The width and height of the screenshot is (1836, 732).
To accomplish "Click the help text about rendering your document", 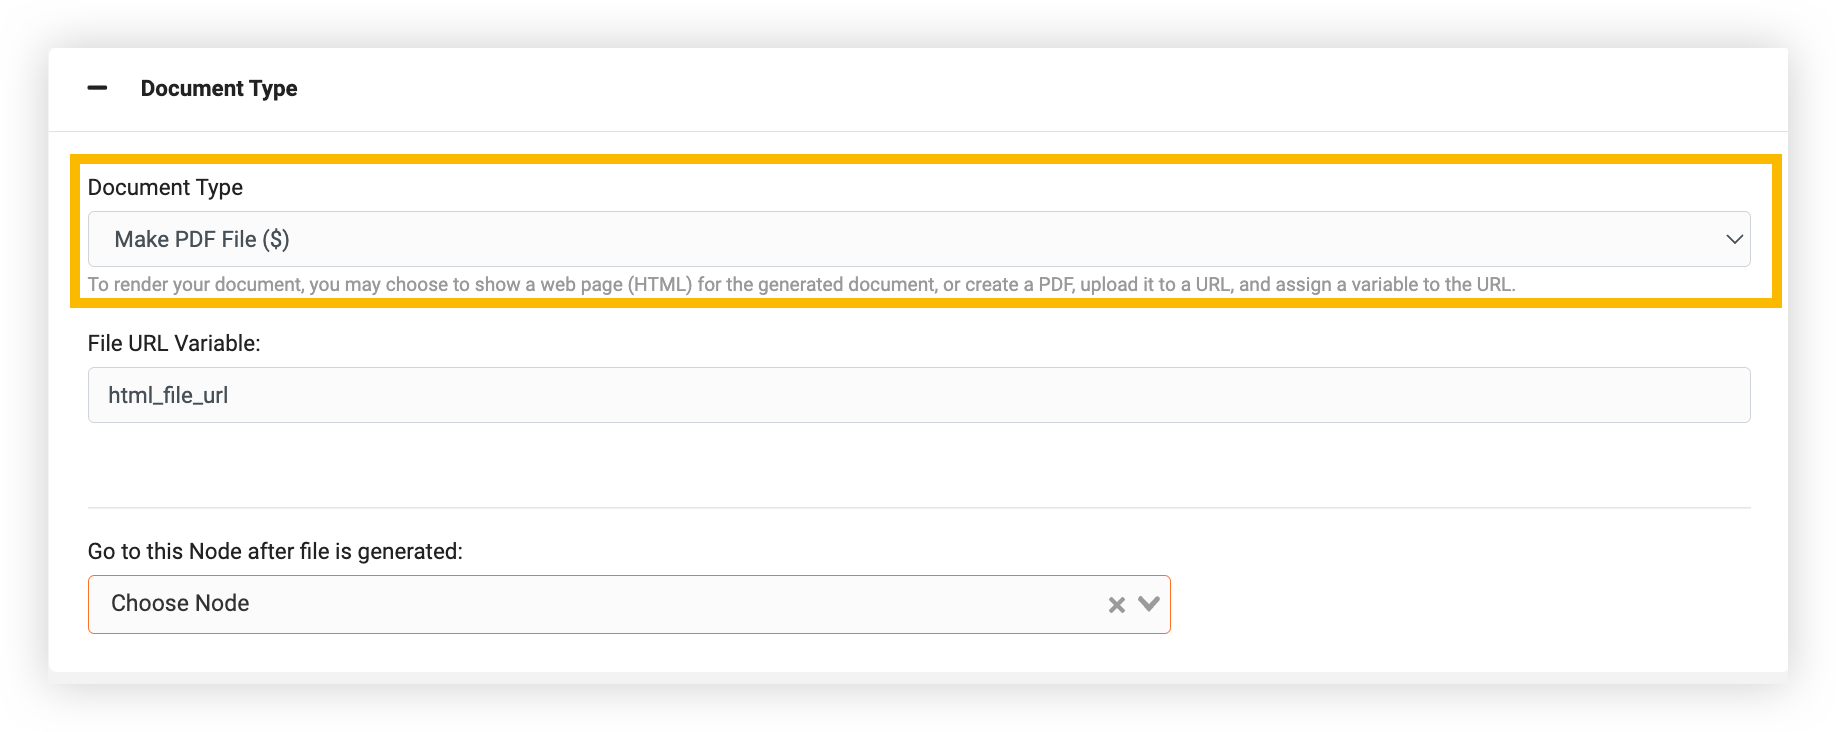I will click(801, 284).
